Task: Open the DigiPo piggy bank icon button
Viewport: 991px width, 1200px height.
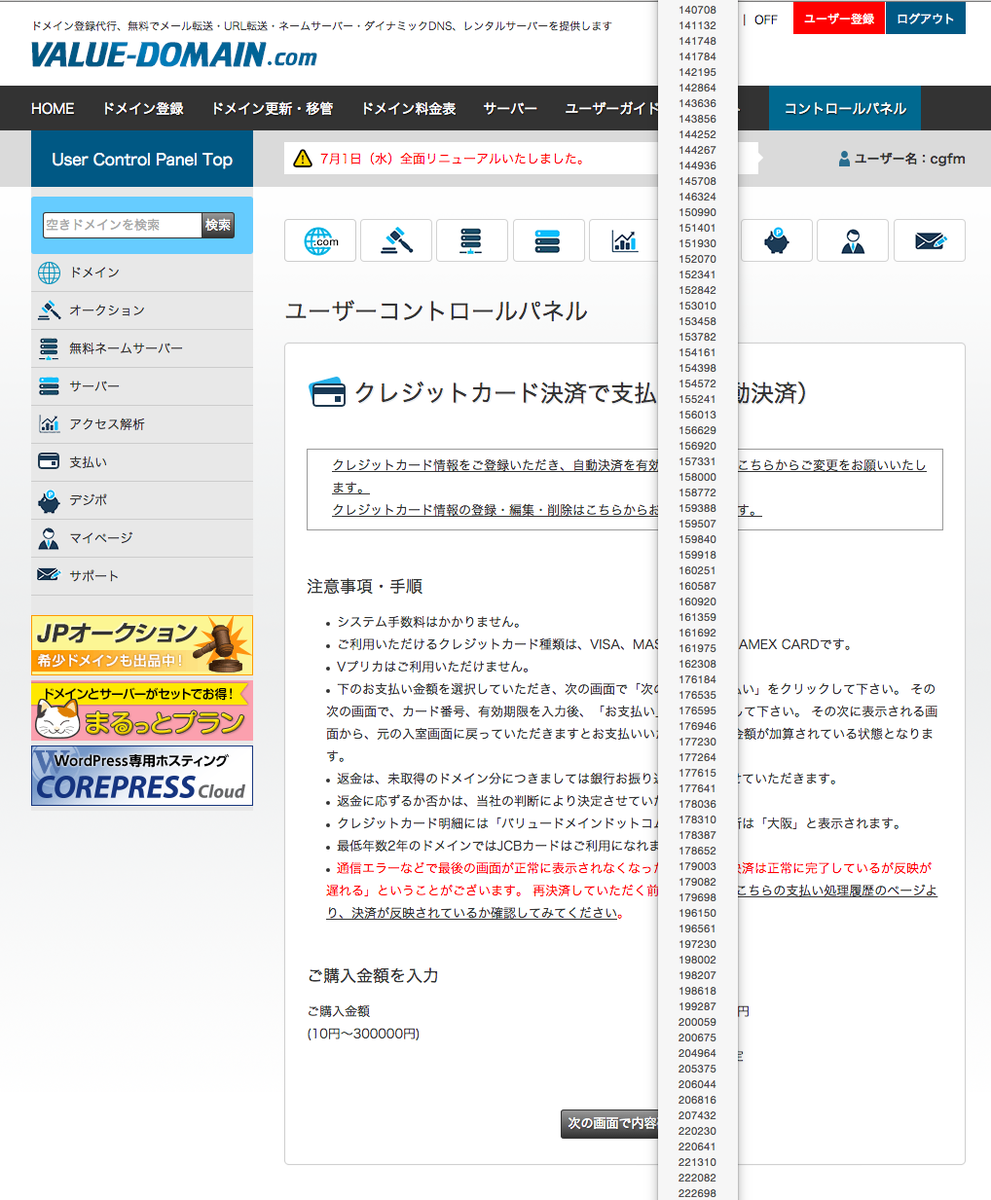Action: tap(776, 240)
